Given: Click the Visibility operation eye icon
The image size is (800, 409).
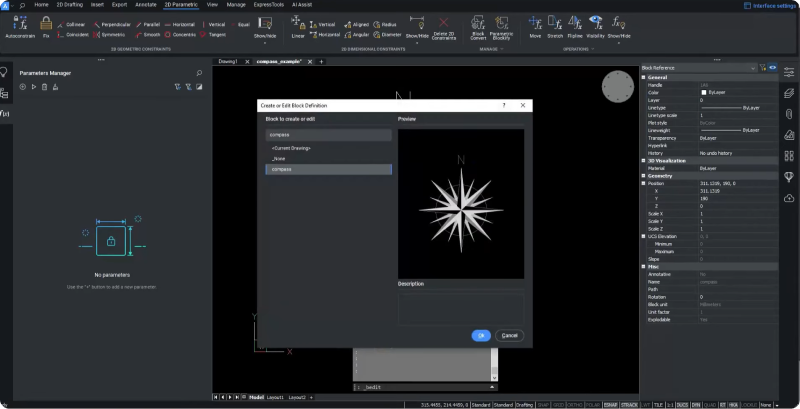Looking at the screenshot, I should [x=595, y=22].
